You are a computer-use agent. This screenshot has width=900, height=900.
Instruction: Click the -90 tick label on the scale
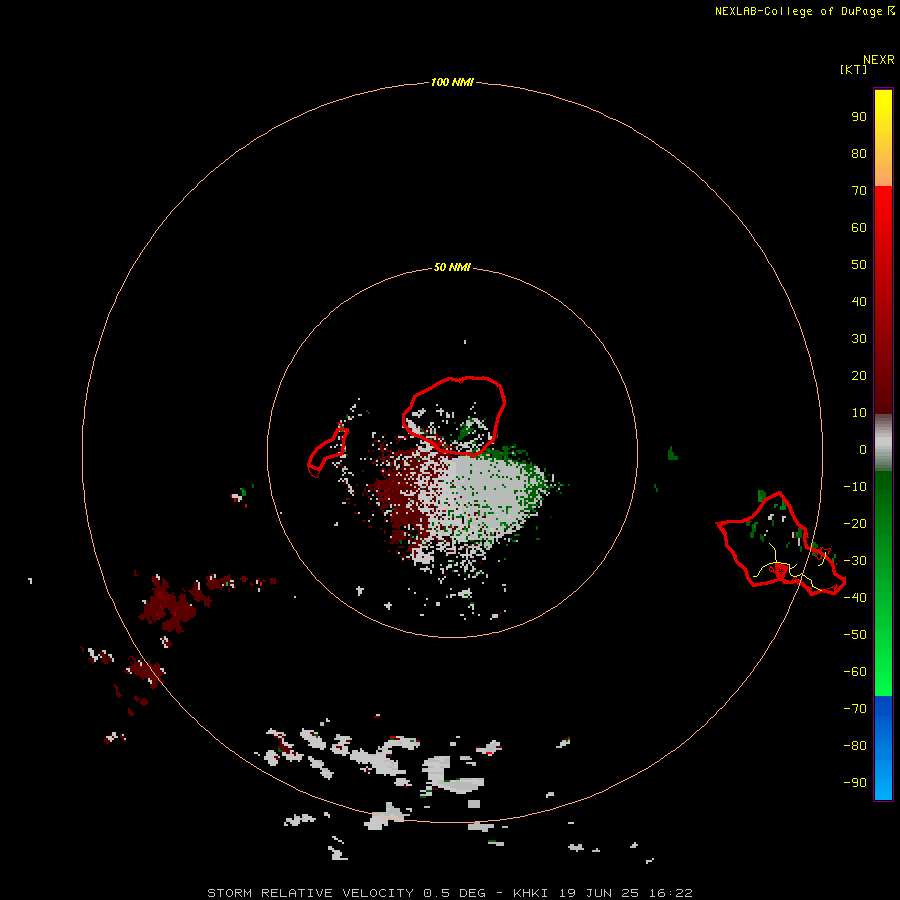[x=855, y=782]
